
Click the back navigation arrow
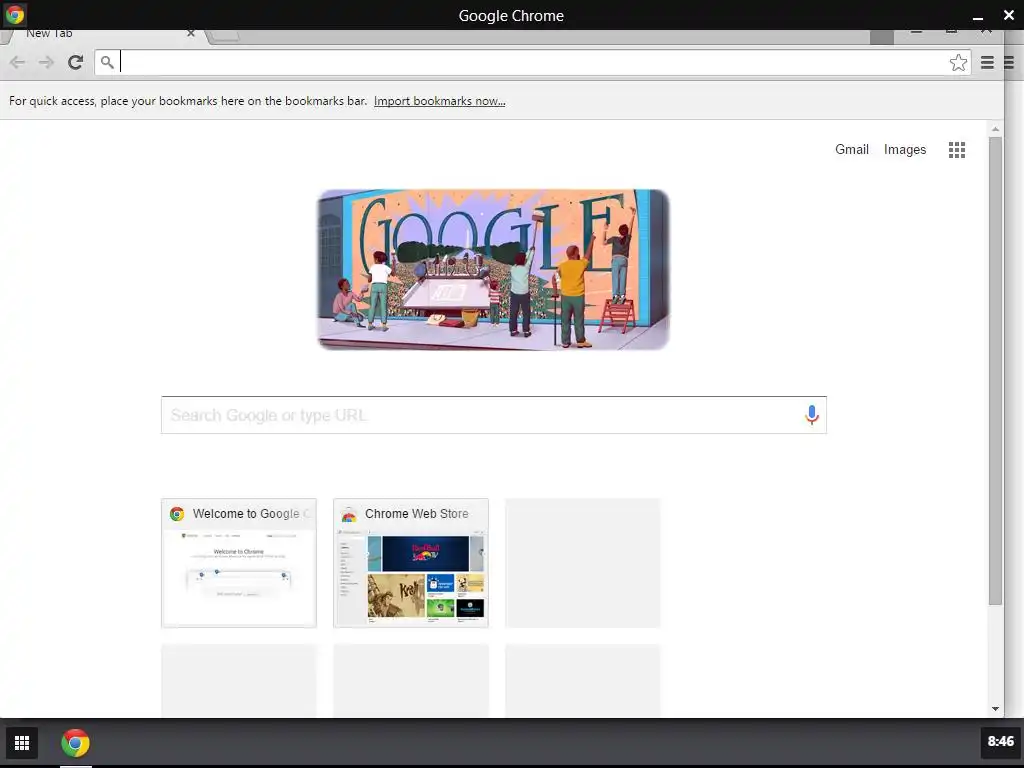18,62
